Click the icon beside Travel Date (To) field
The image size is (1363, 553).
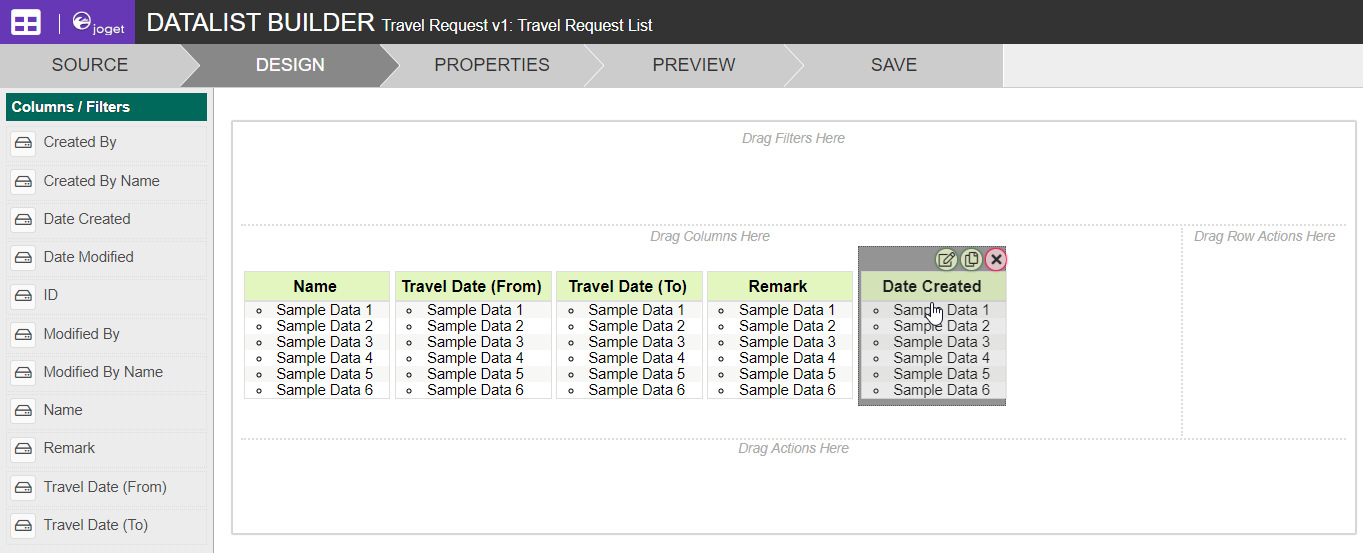tap(24, 526)
